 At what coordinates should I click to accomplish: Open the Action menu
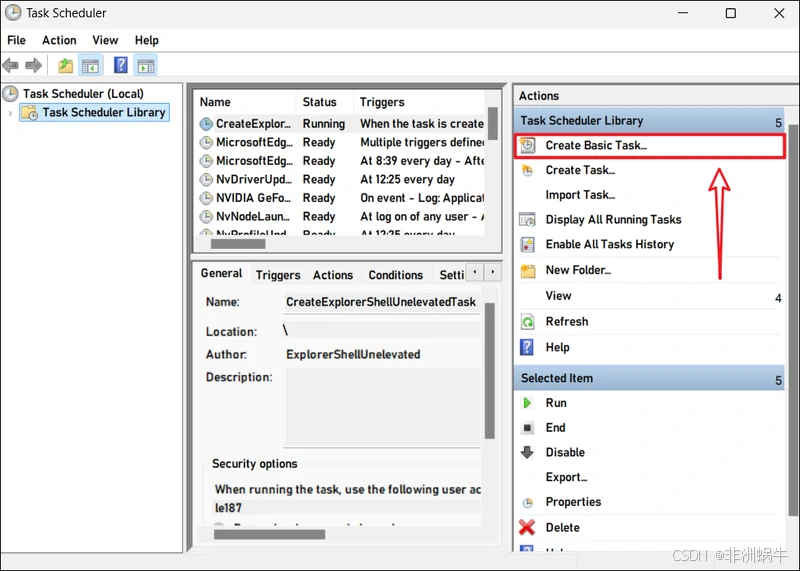pos(59,40)
